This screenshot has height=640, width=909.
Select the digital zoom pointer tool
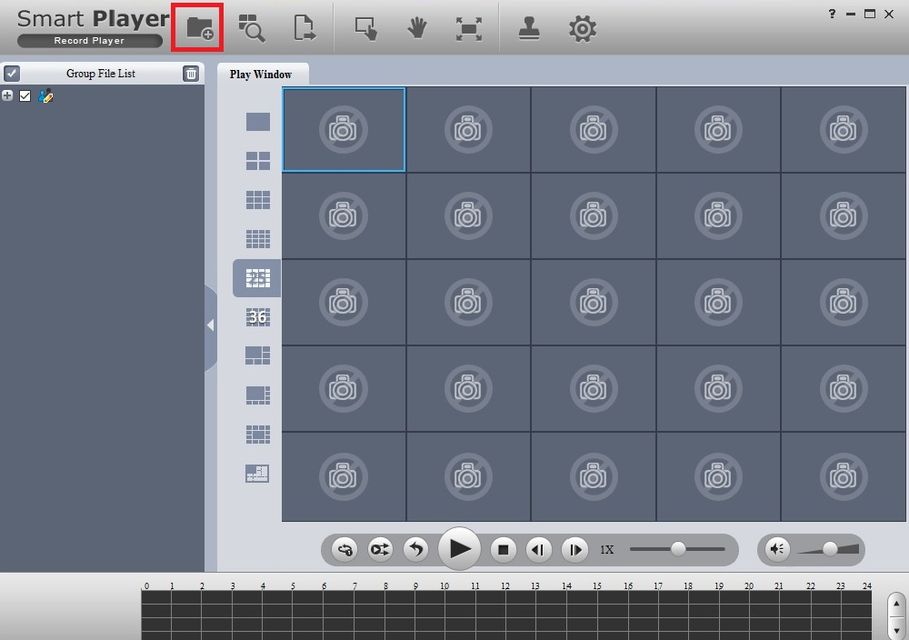366,28
